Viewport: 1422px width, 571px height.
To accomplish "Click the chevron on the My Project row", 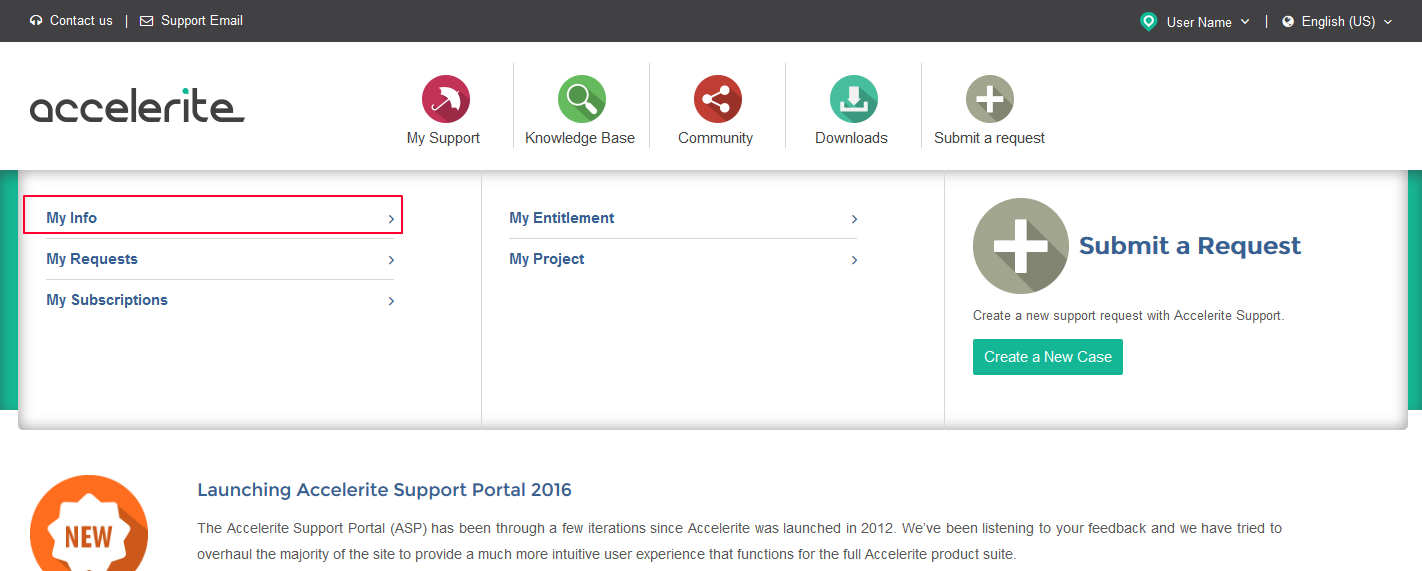I will [x=854, y=260].
